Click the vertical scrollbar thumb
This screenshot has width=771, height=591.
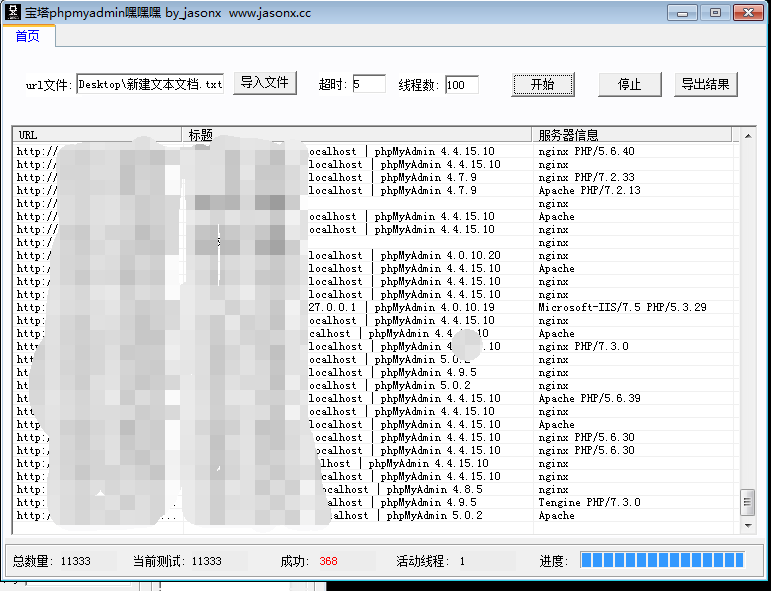tap(746, 502)
